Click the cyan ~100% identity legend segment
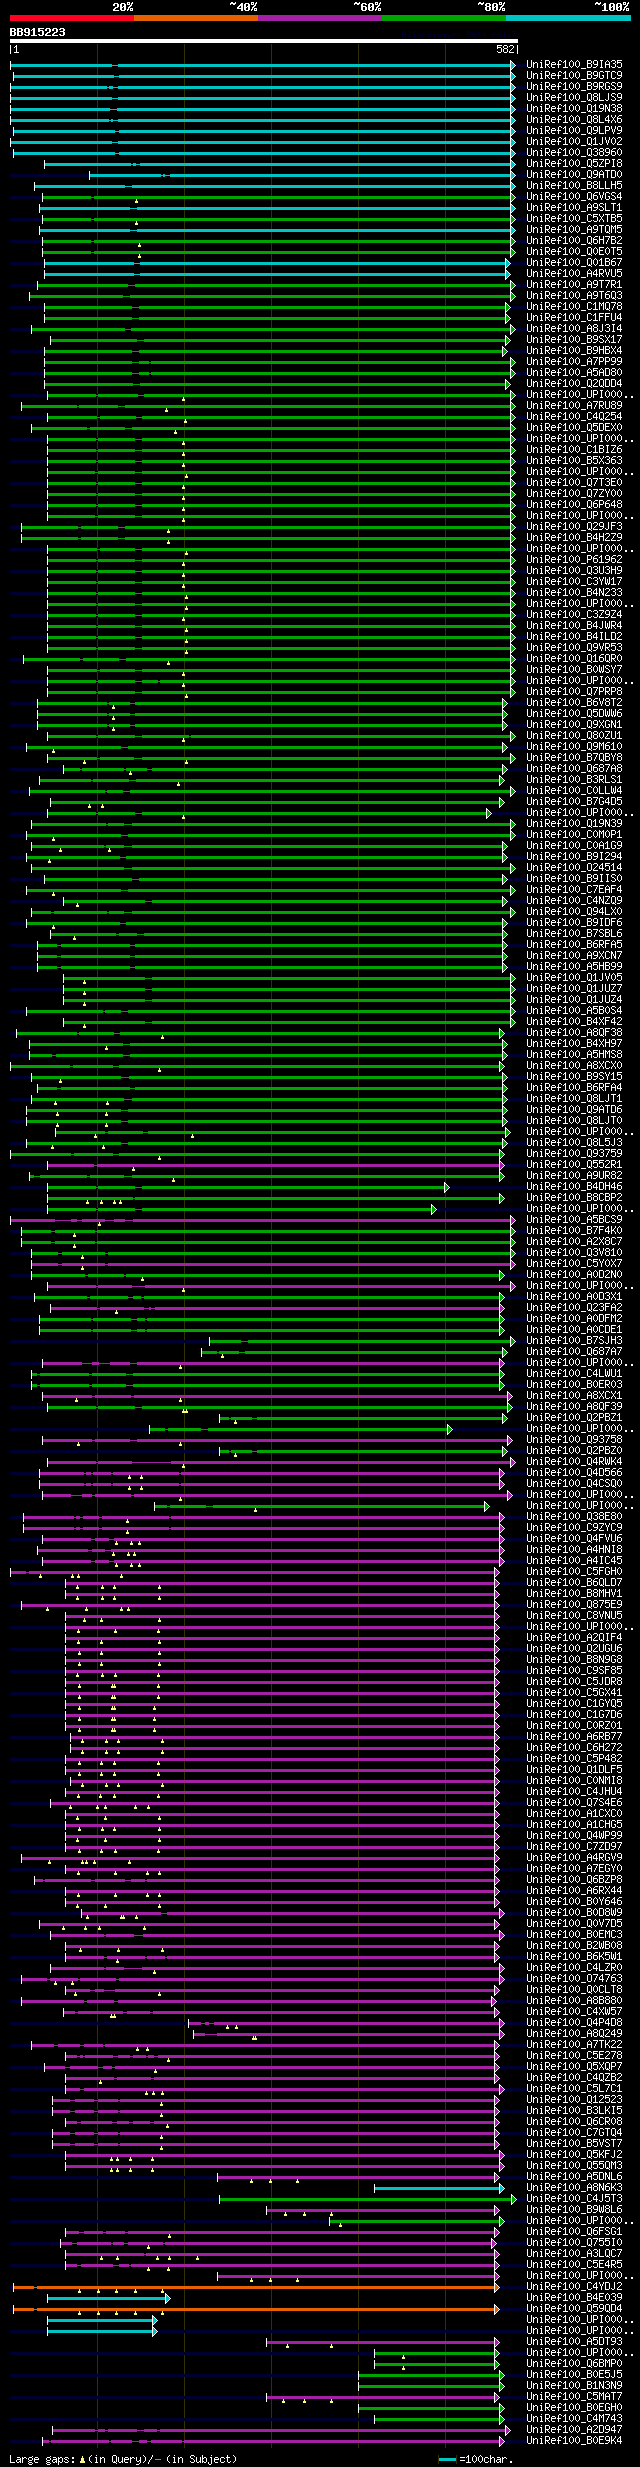 568,17
